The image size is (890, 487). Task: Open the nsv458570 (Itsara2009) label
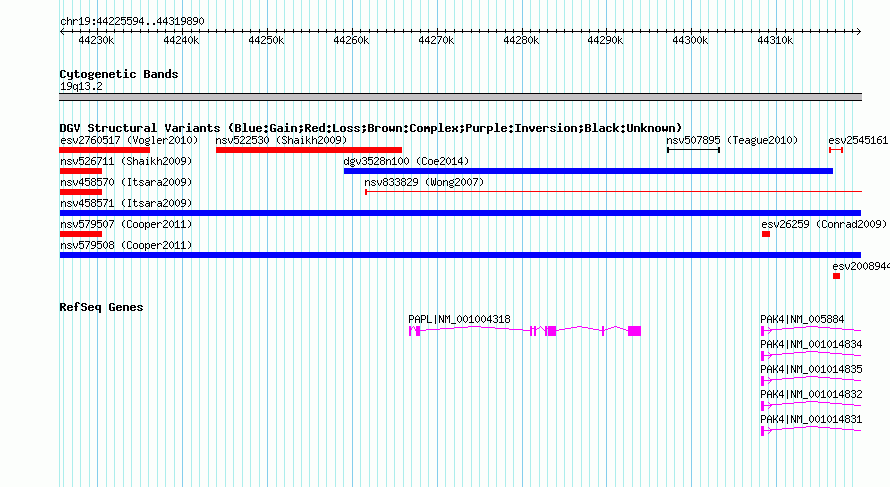tap(126, 182)
